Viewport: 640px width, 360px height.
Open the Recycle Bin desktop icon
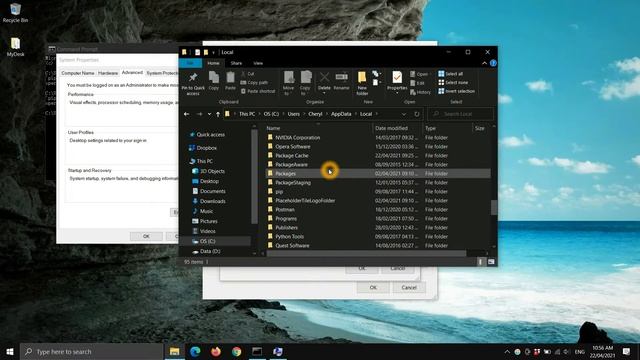coord(15,12)
